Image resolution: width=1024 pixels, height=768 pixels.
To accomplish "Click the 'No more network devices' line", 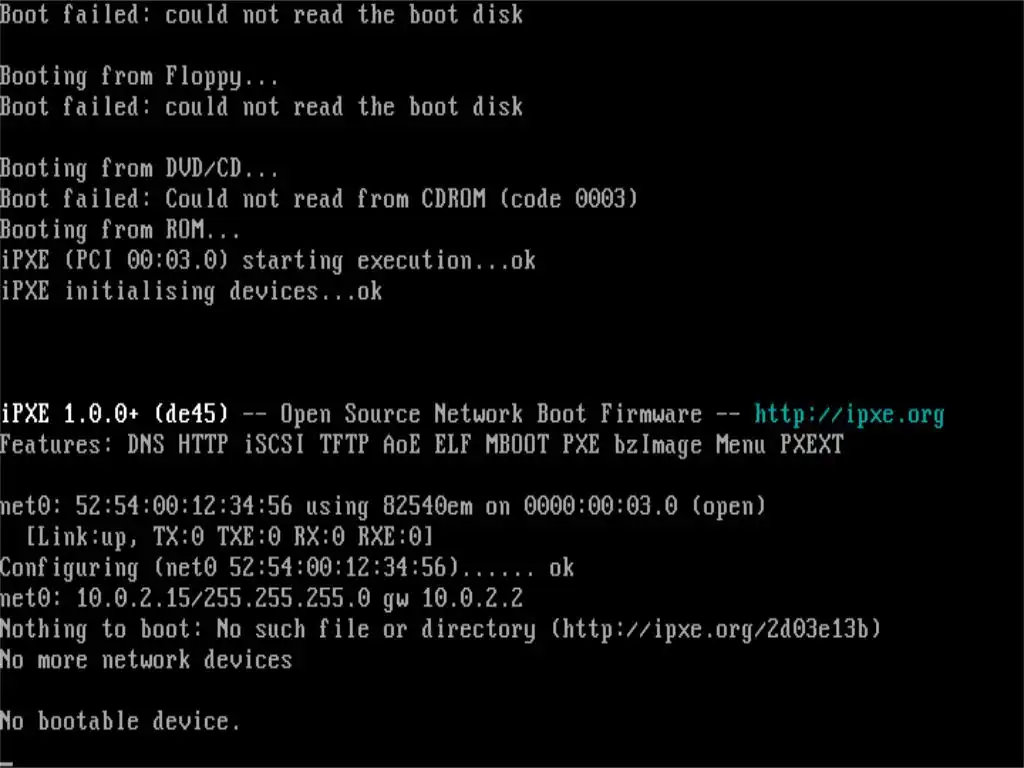I will 146,660.
